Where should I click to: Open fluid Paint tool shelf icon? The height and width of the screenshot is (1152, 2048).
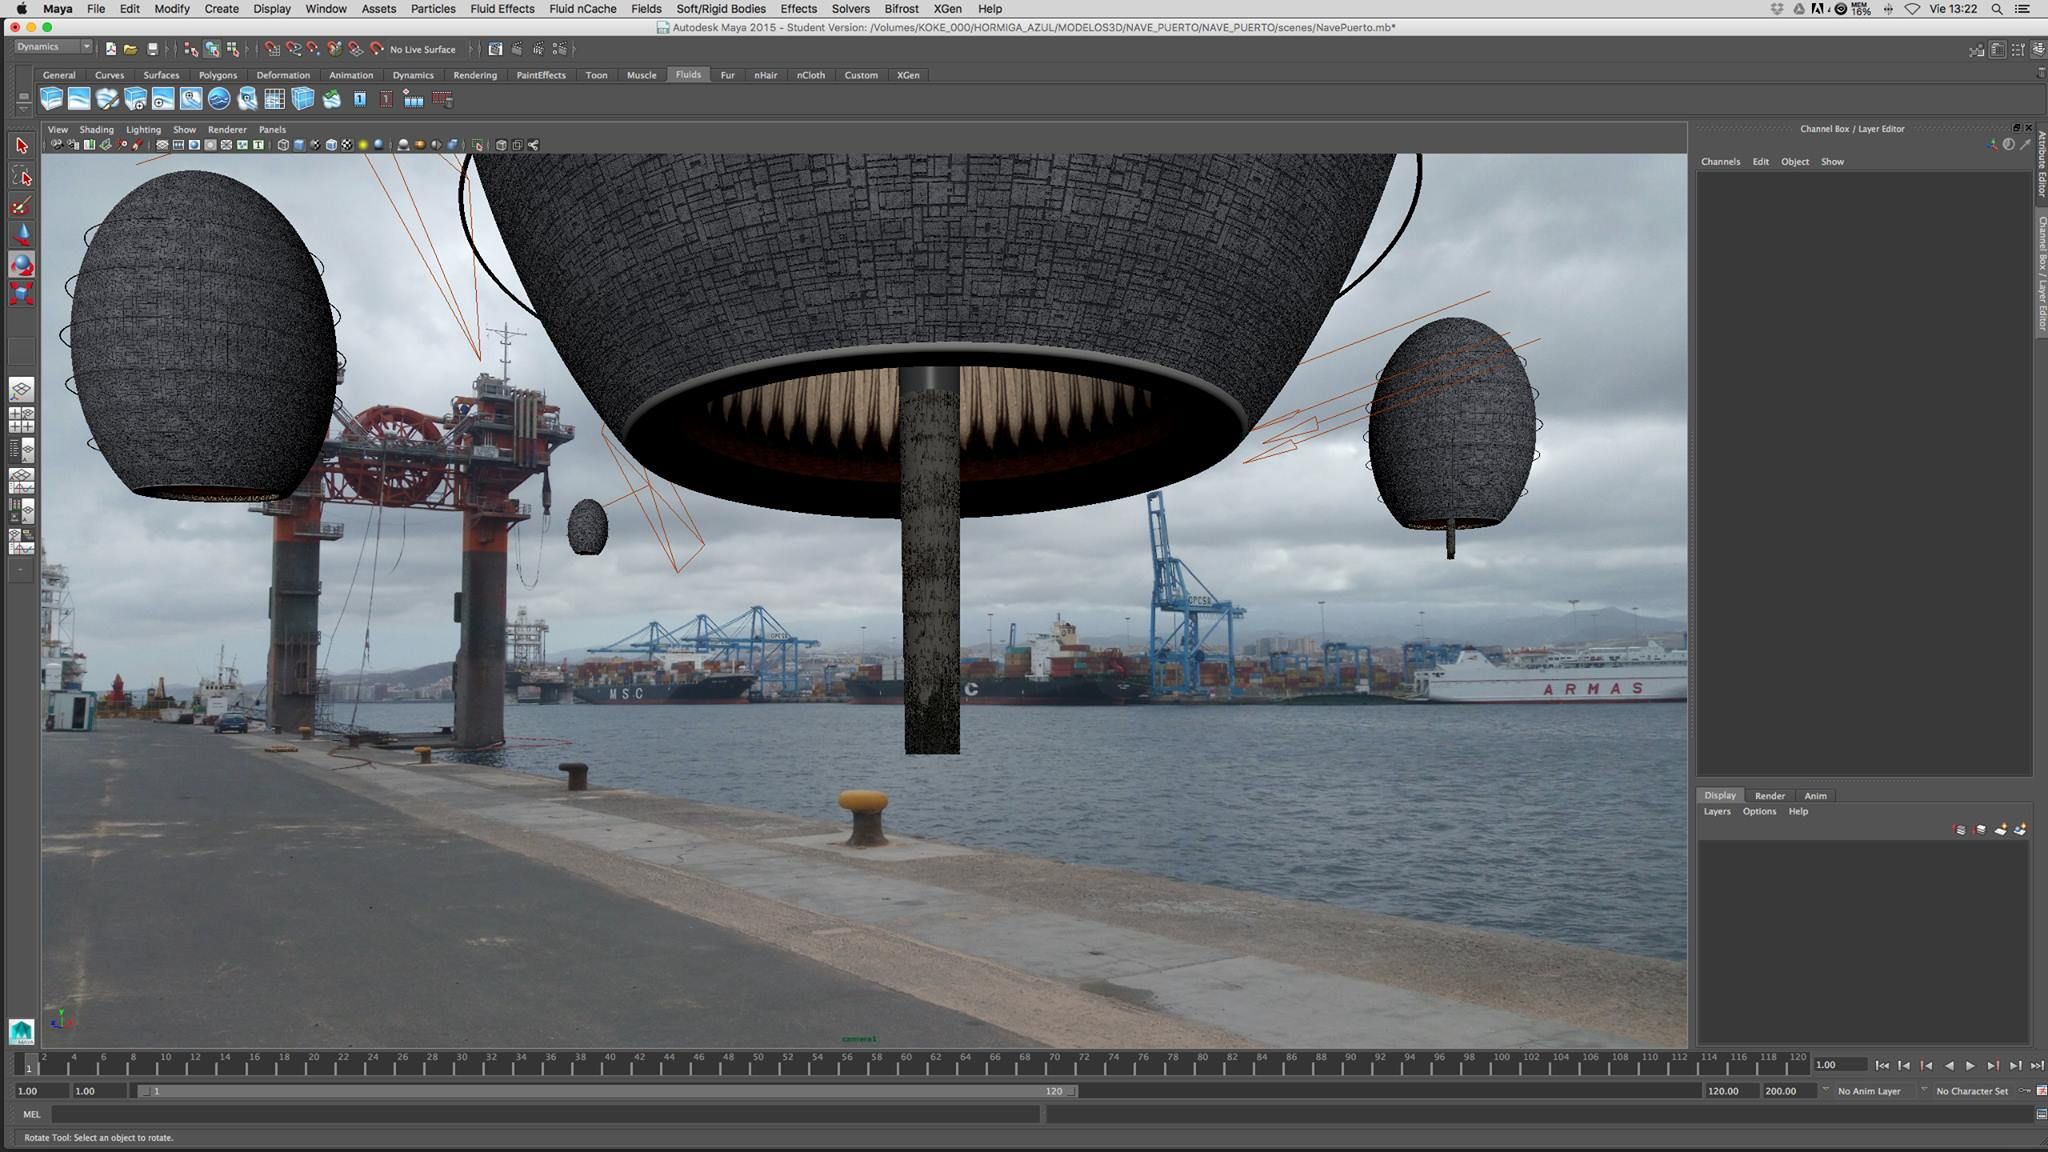[107, 99]
